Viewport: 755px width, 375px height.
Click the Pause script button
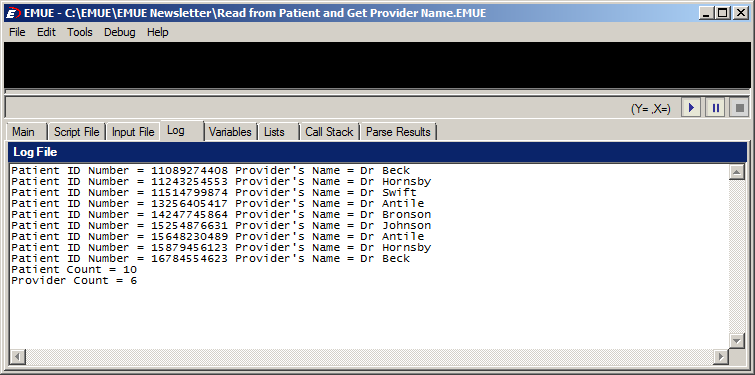point(715,108)
